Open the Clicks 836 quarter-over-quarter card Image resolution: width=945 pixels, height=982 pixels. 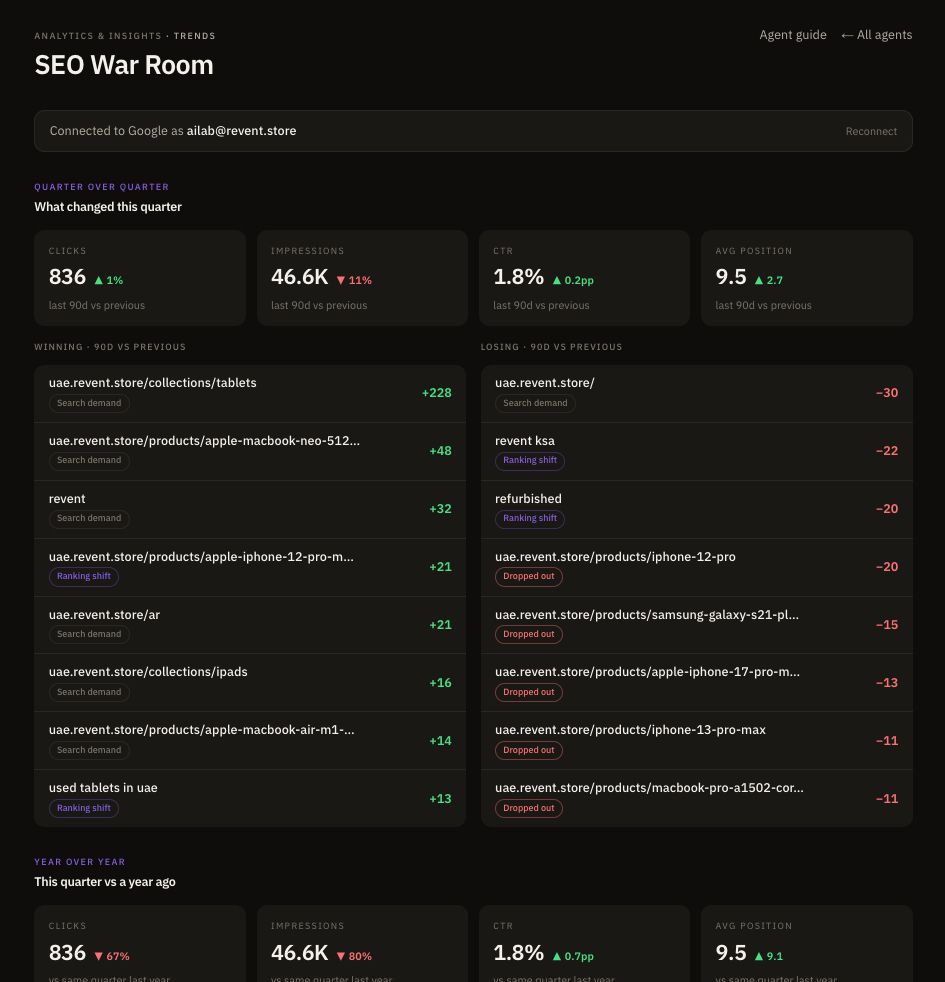(140, 277)
